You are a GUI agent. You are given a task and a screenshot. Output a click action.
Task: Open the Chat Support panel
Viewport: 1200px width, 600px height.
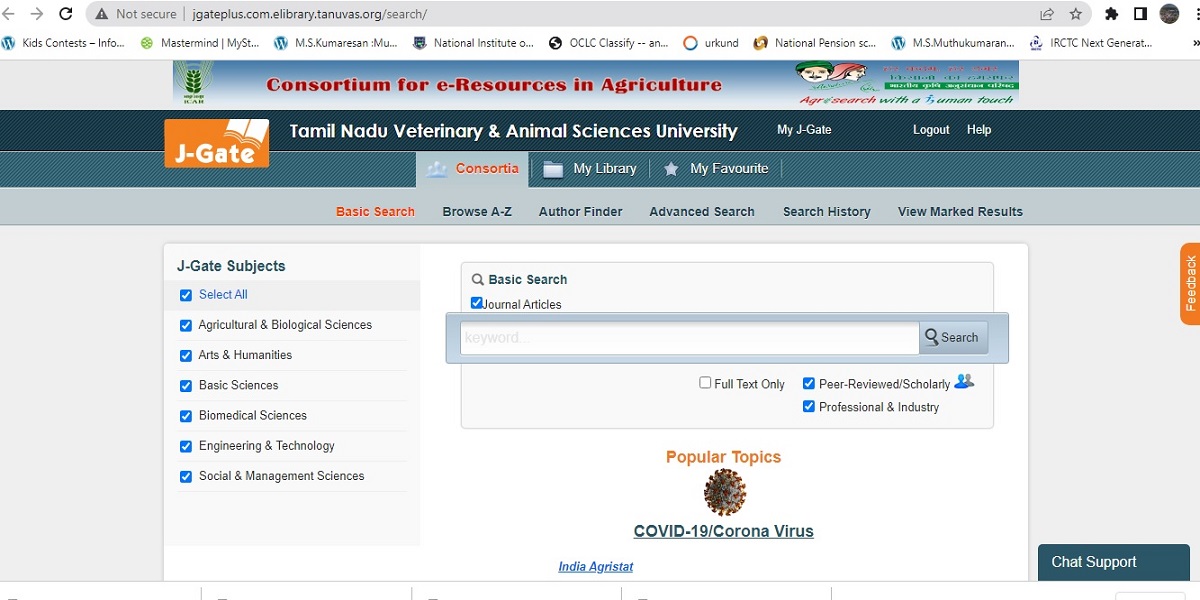[1114, 562]
